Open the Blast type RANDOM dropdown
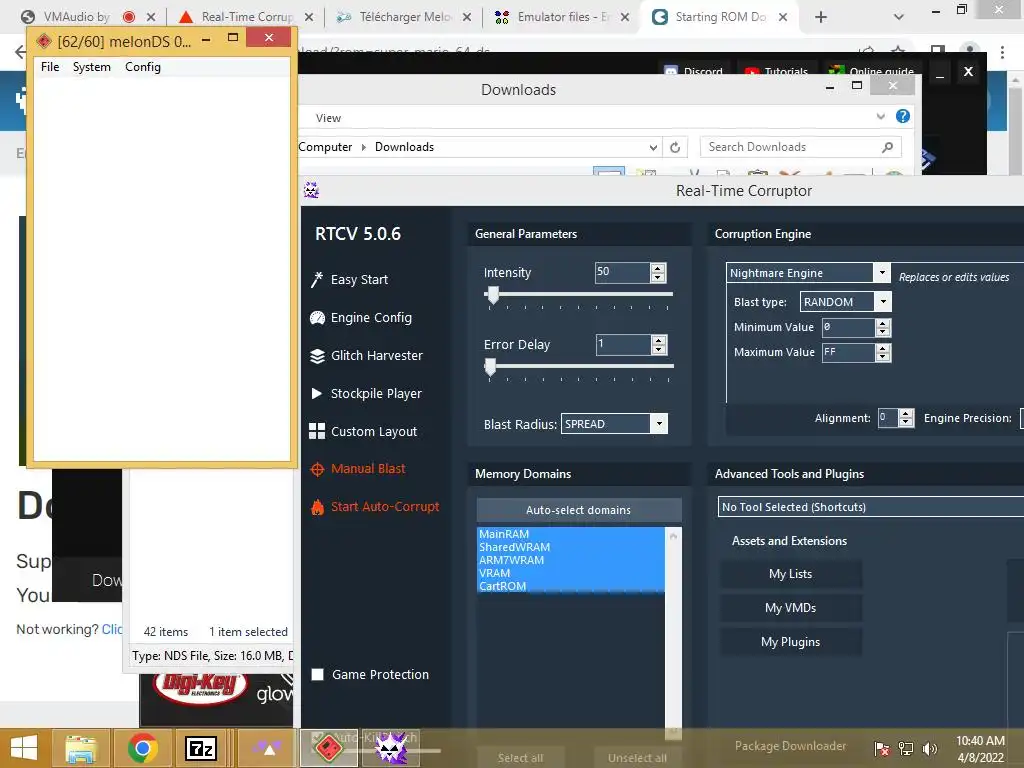The image size is (1024, 768). coord(883,302)
